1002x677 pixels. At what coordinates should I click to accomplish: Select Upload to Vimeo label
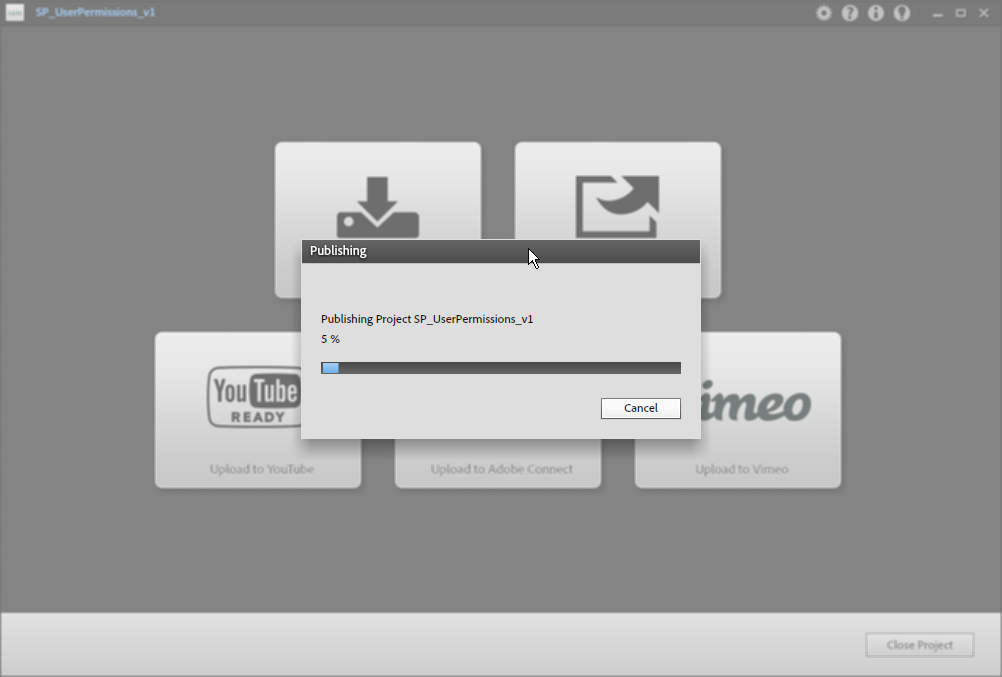tap(741, 469)
